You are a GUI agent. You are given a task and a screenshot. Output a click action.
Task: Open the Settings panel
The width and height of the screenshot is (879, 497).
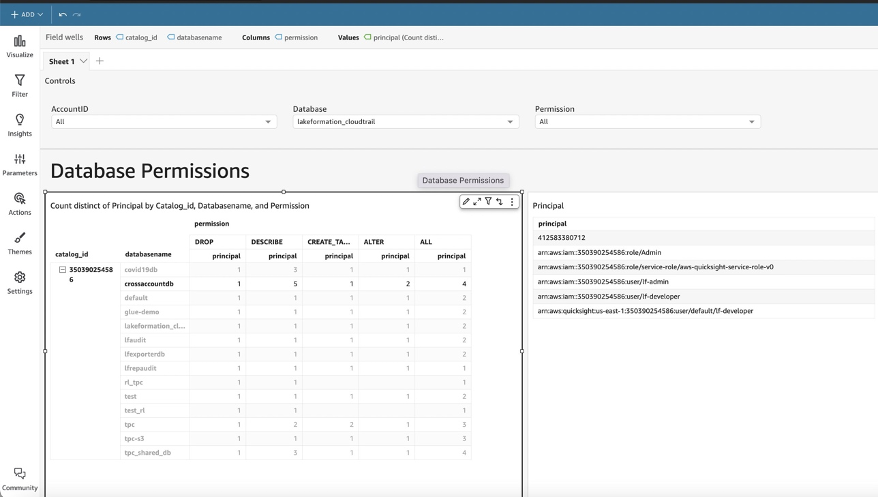pos(20,283)
